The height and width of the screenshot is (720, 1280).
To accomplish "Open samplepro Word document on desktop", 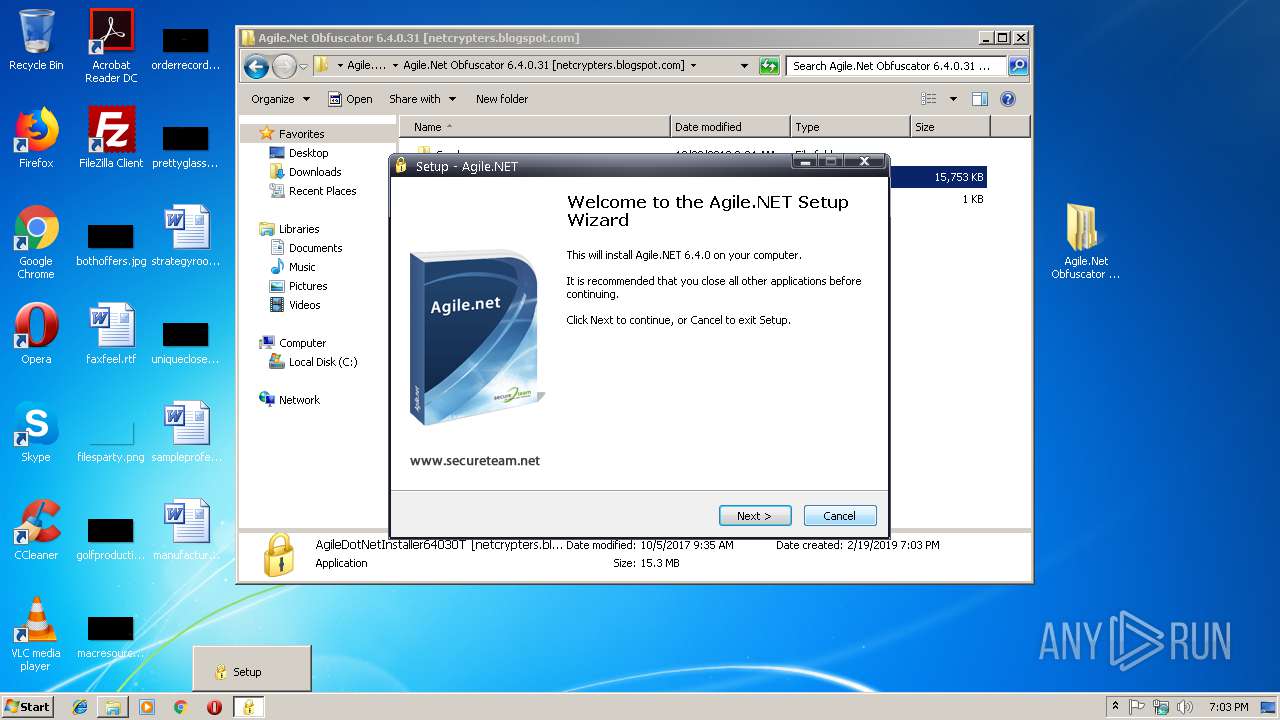I will (186, 432).
